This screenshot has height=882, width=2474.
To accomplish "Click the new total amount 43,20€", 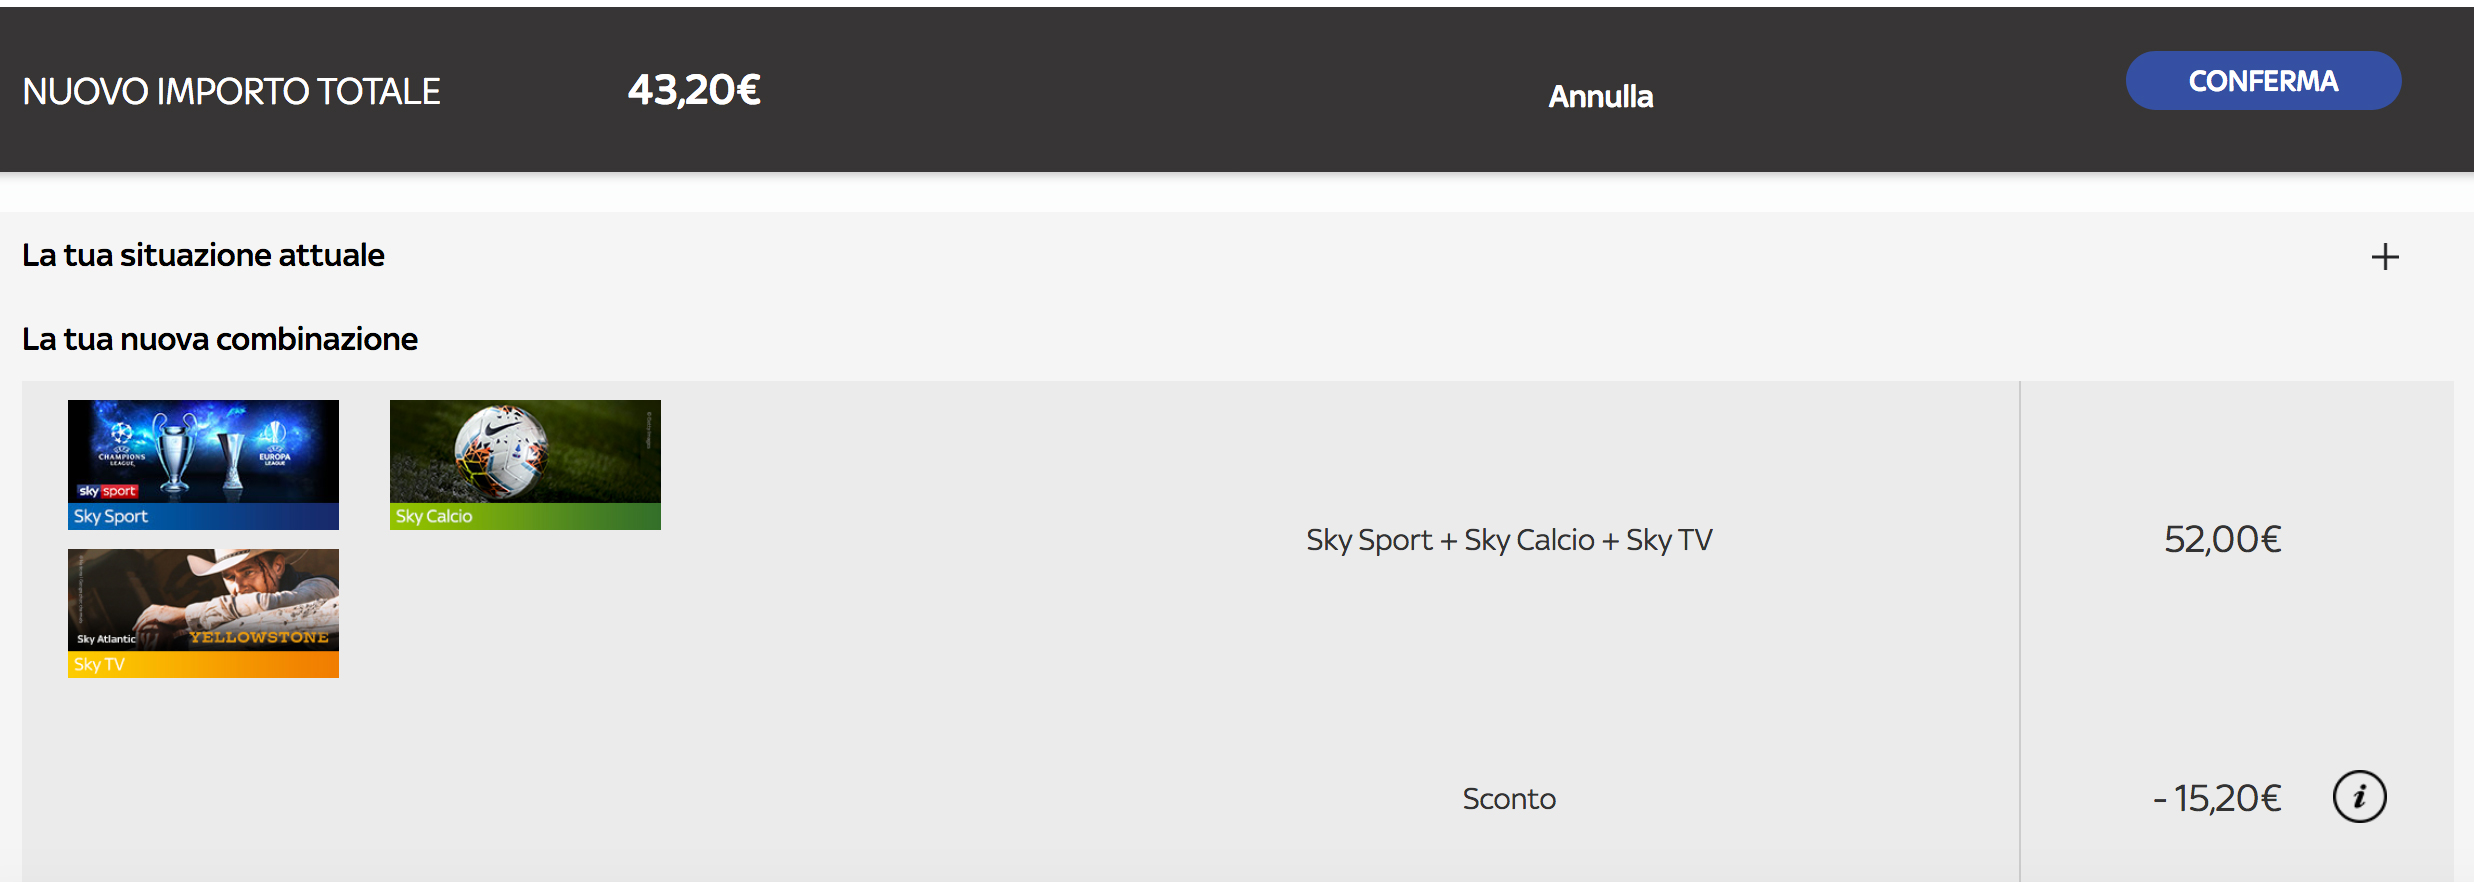I will click(694, 90).
